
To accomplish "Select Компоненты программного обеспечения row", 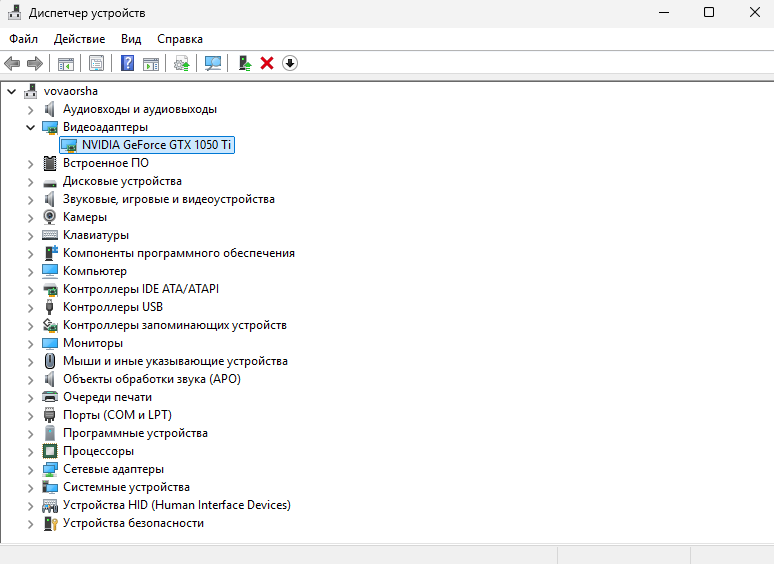I will point(179,253).
